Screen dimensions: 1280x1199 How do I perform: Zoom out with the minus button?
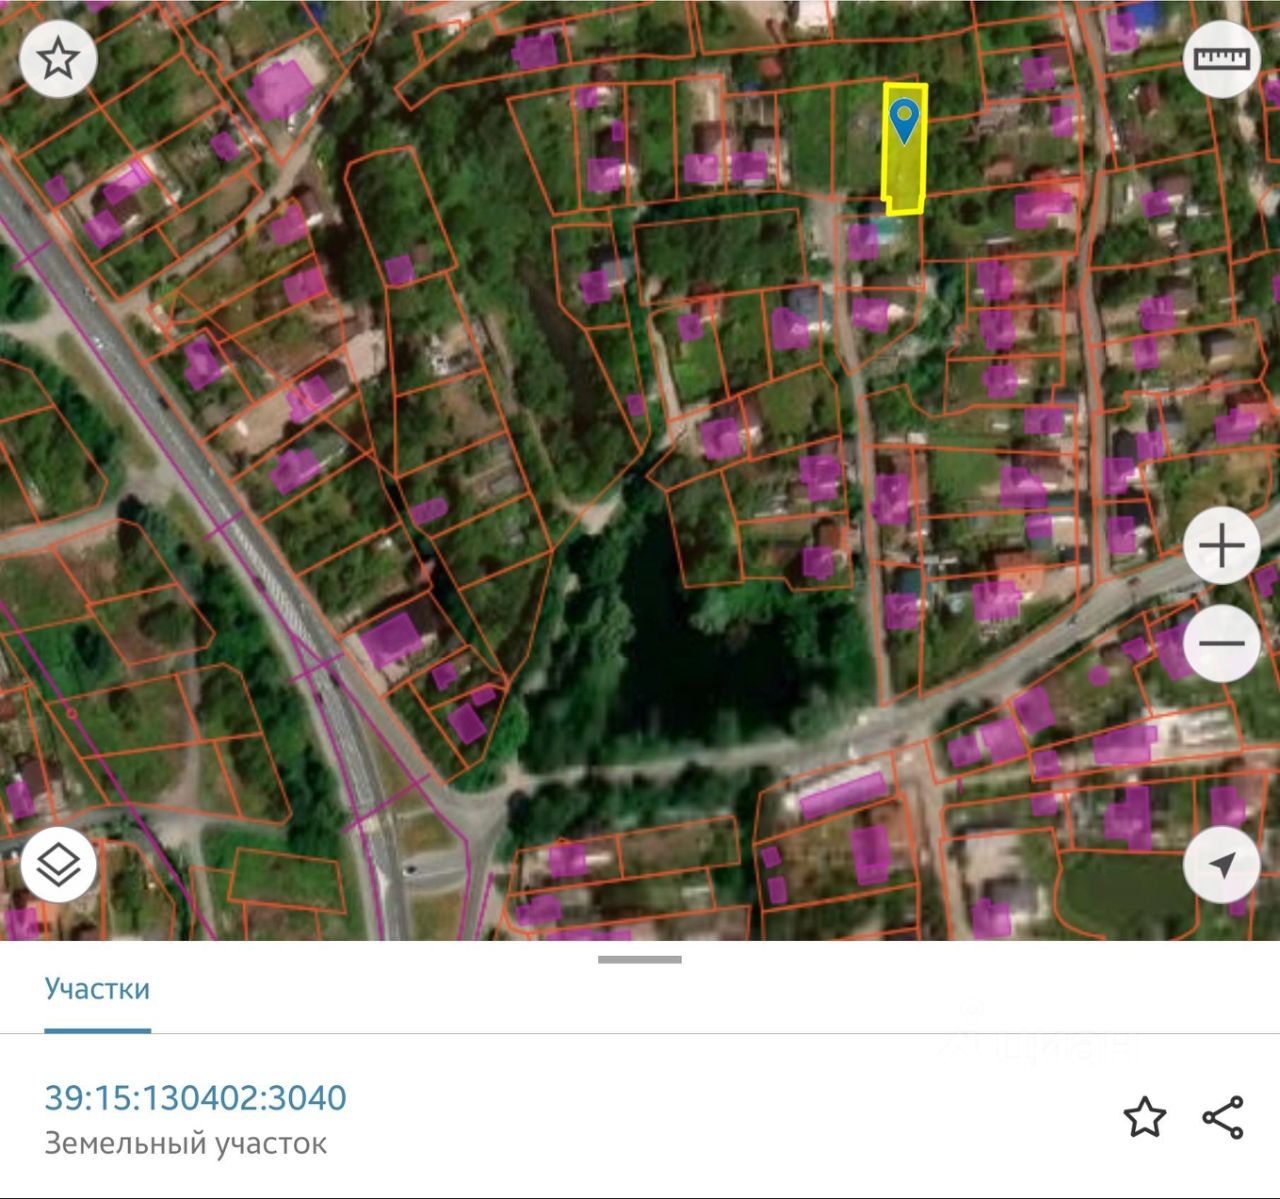point(1222,643)
